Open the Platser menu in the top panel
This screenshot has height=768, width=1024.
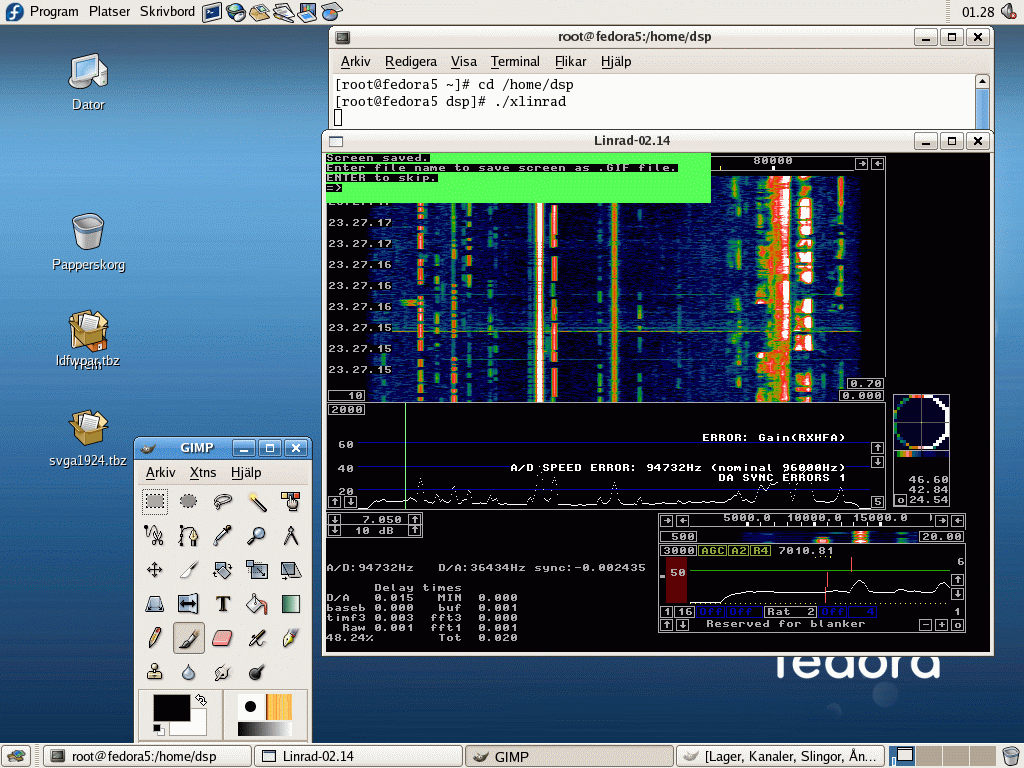tap(109, 12)
